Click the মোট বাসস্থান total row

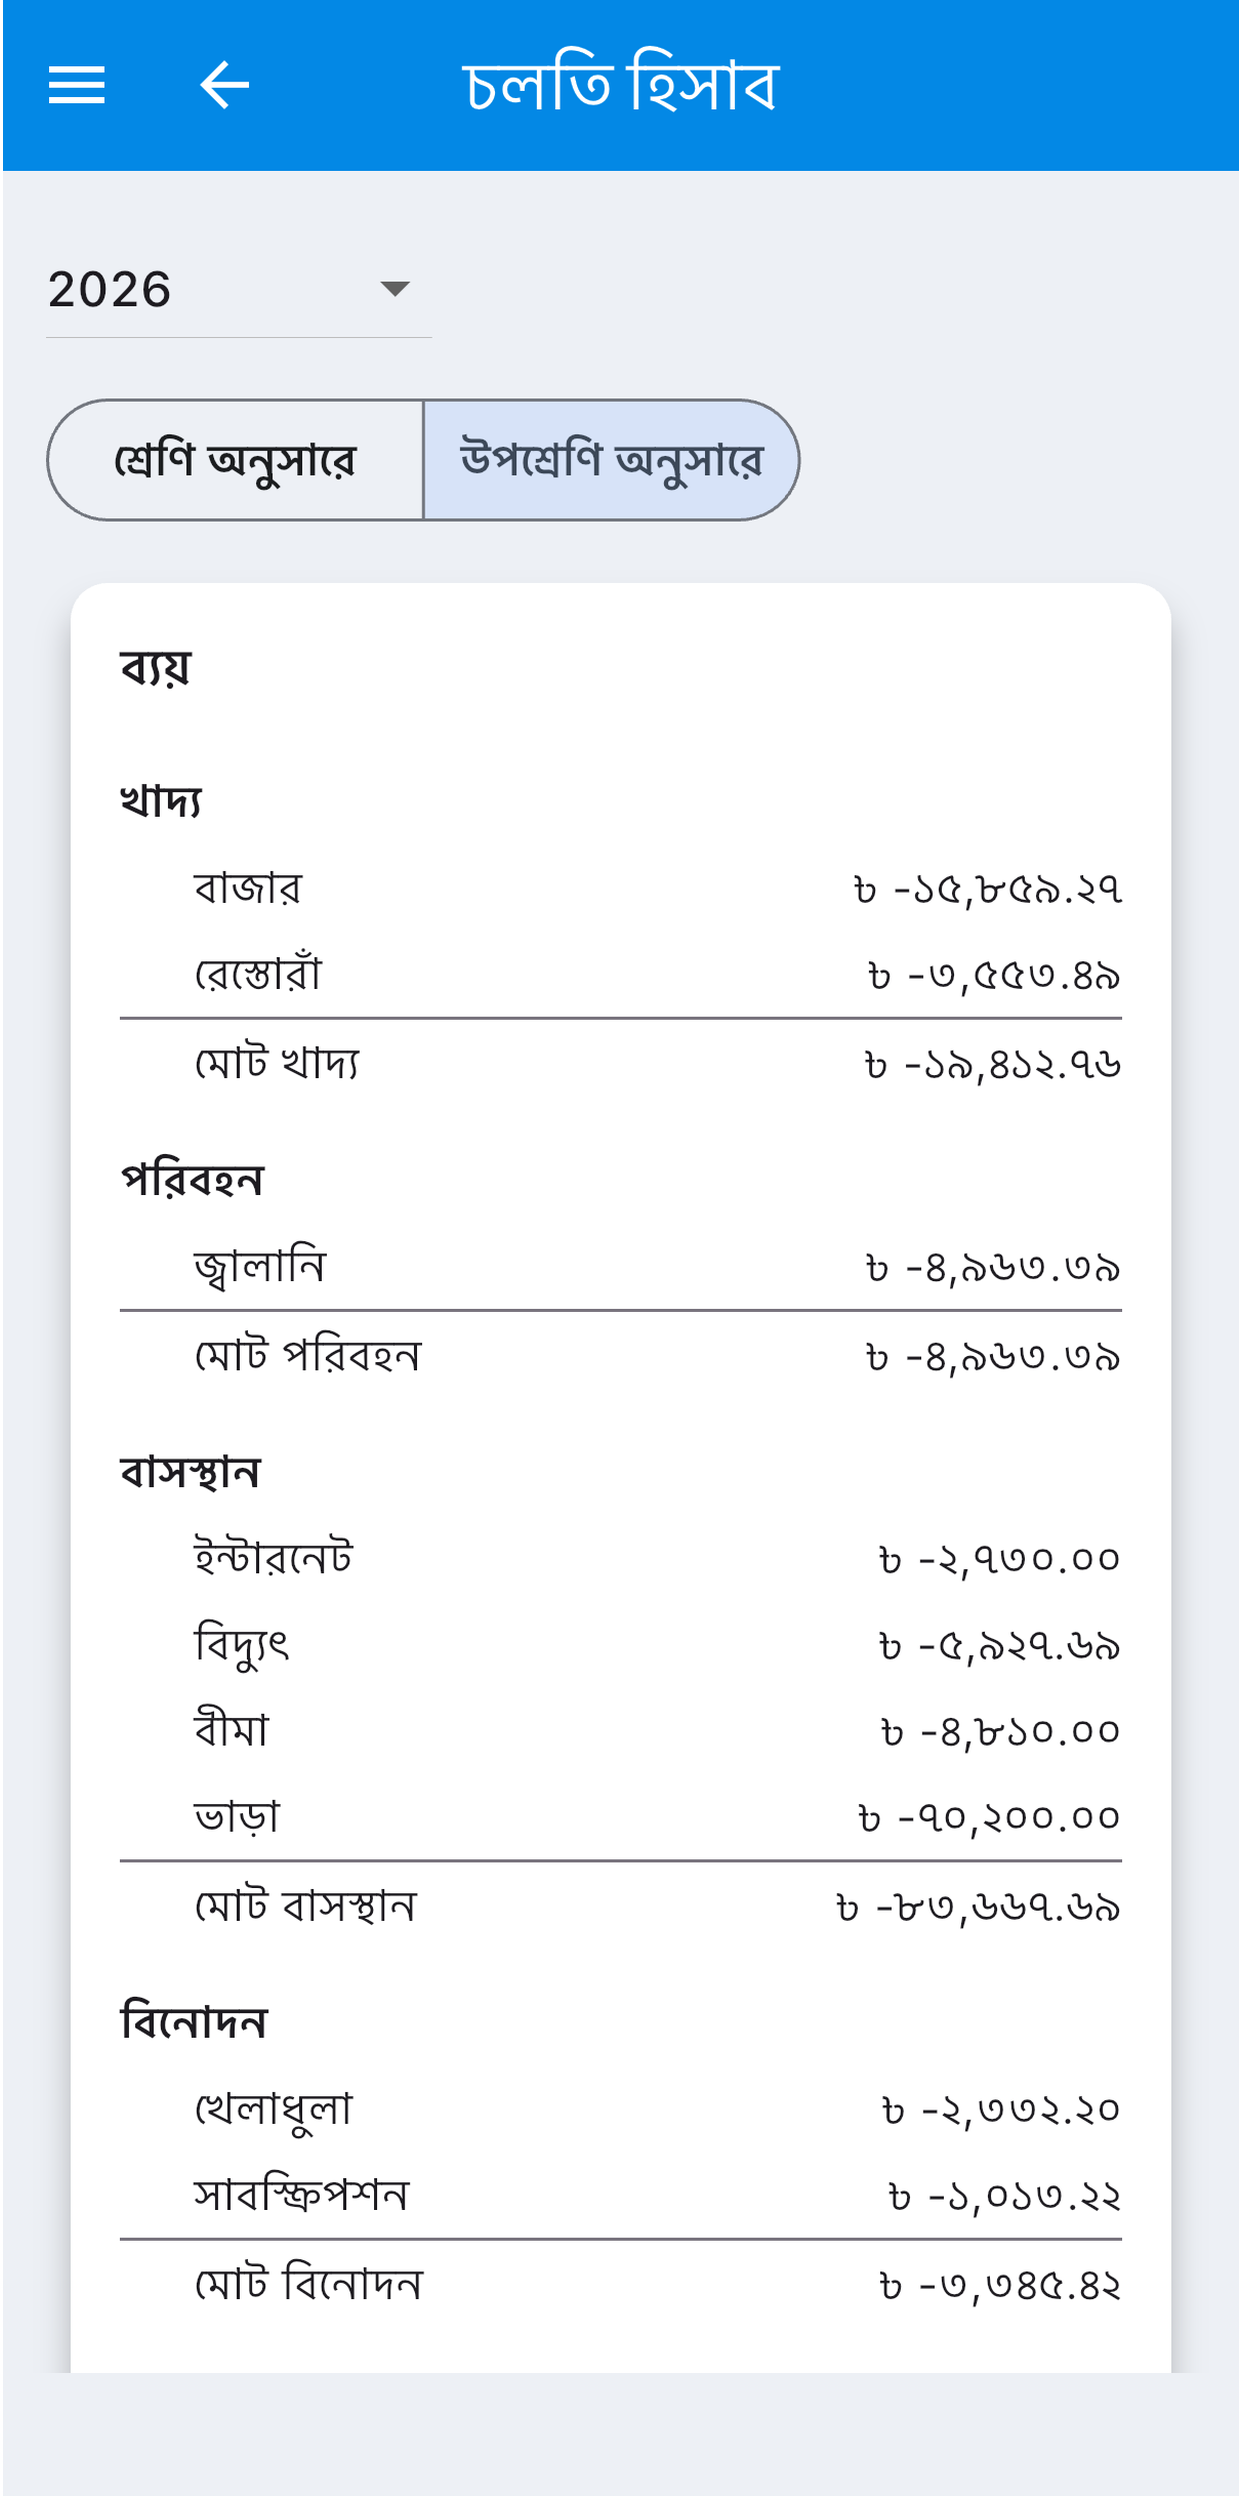coord(620,1907)
